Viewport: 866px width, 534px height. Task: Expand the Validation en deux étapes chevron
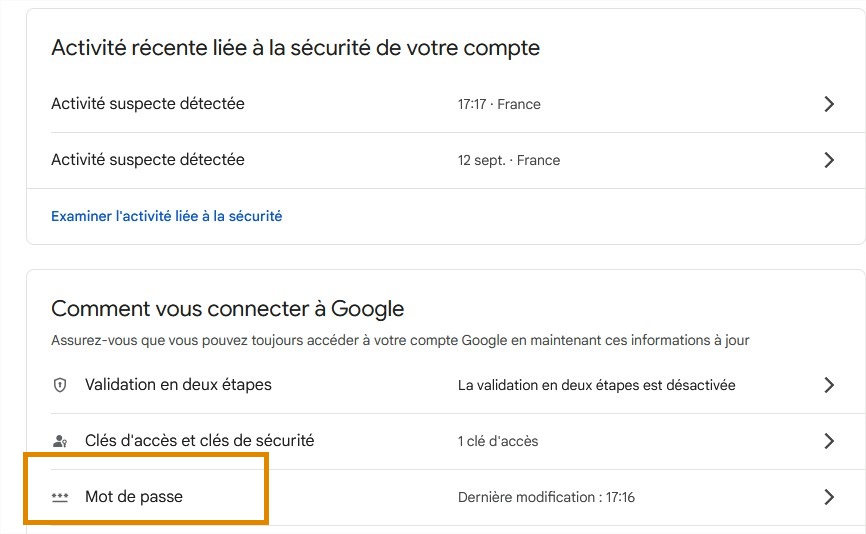pyautogui.click(x=828, y=385)
